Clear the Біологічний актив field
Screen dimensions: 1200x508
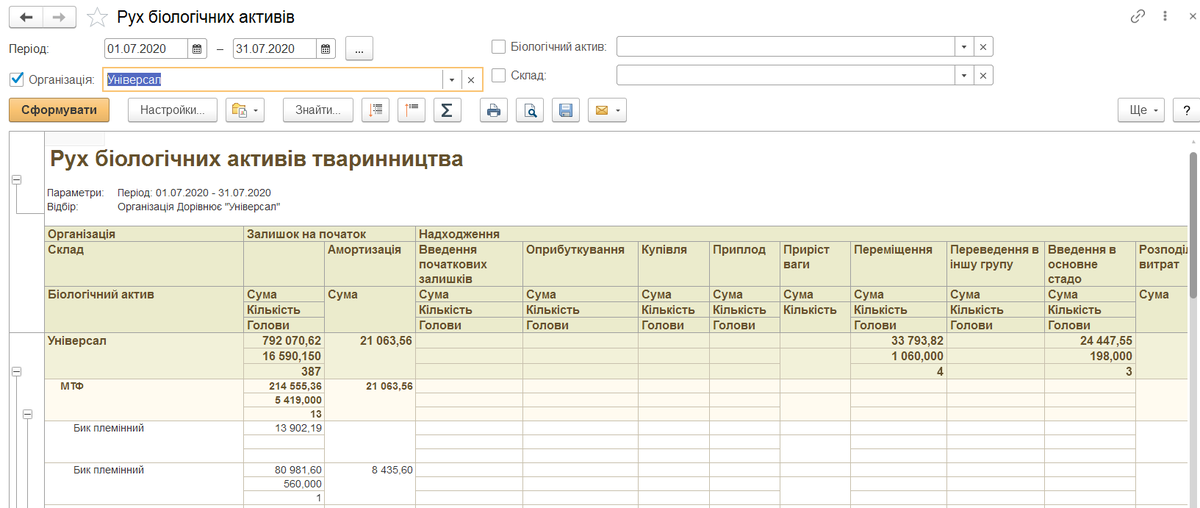tap(984, 47)
